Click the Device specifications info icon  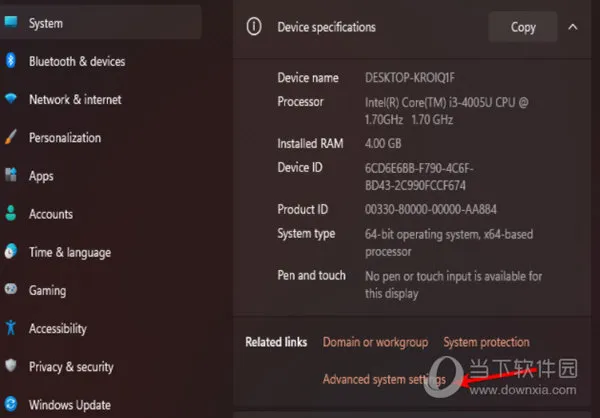pos(254,27)
